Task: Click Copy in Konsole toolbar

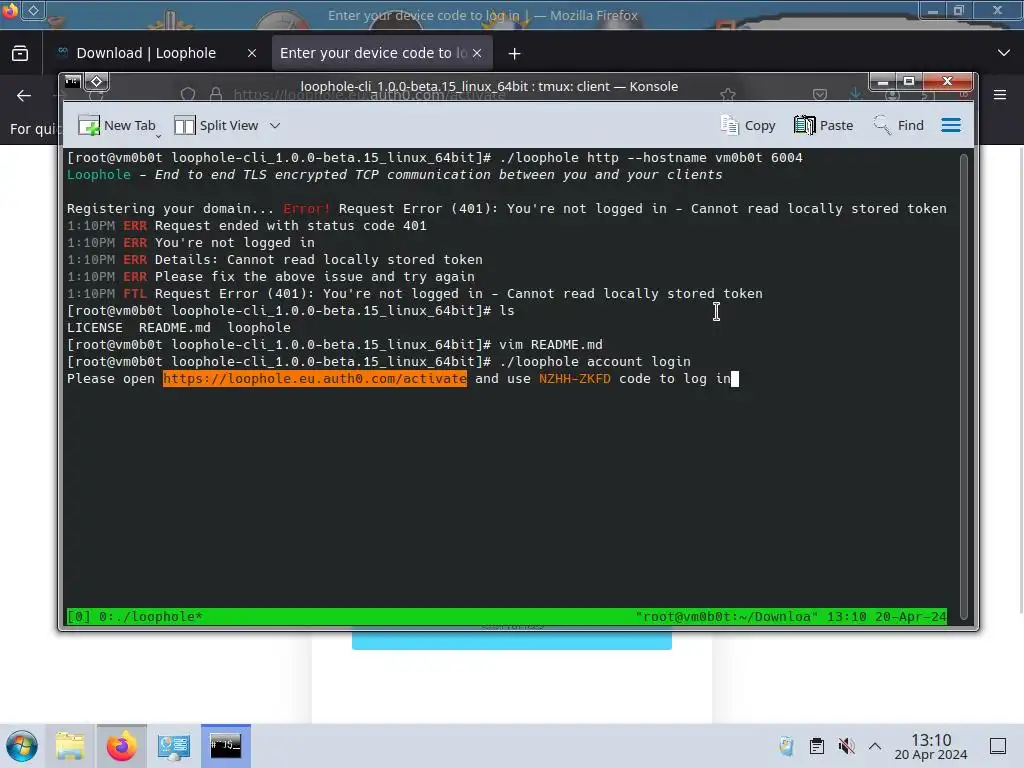Action: pos(748,125)
